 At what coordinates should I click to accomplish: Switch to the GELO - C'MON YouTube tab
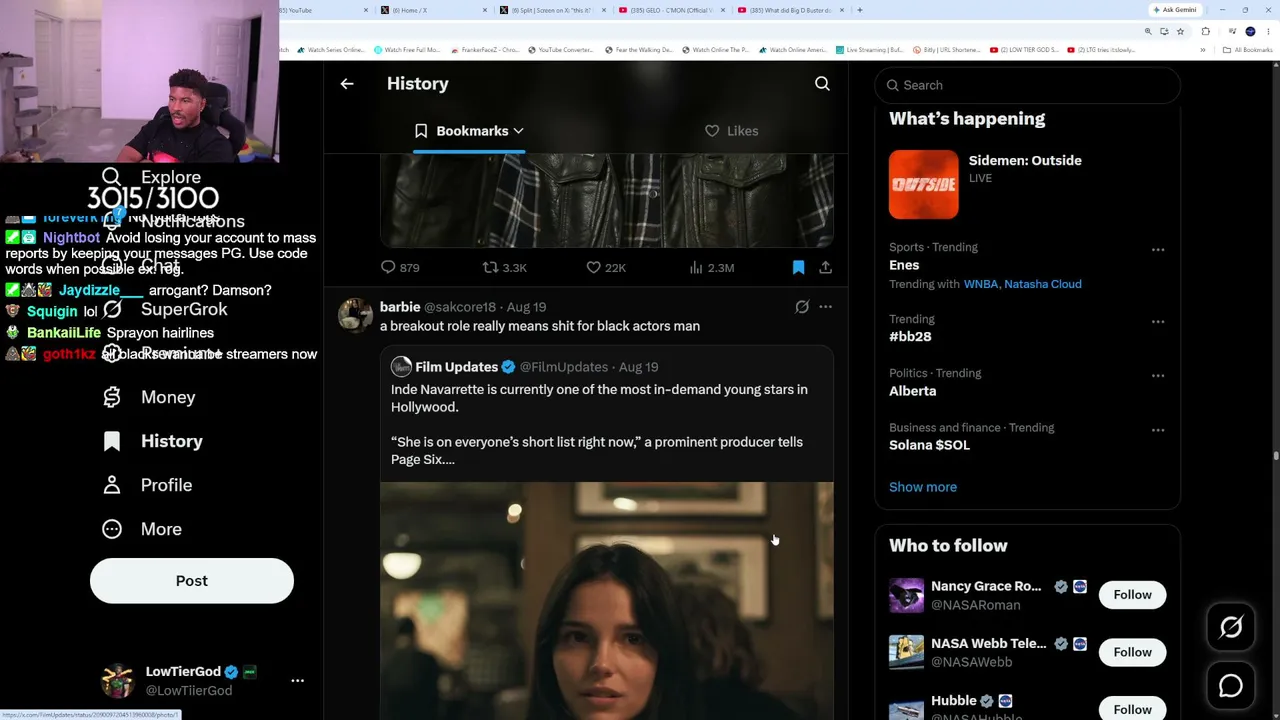pos(672,10)
